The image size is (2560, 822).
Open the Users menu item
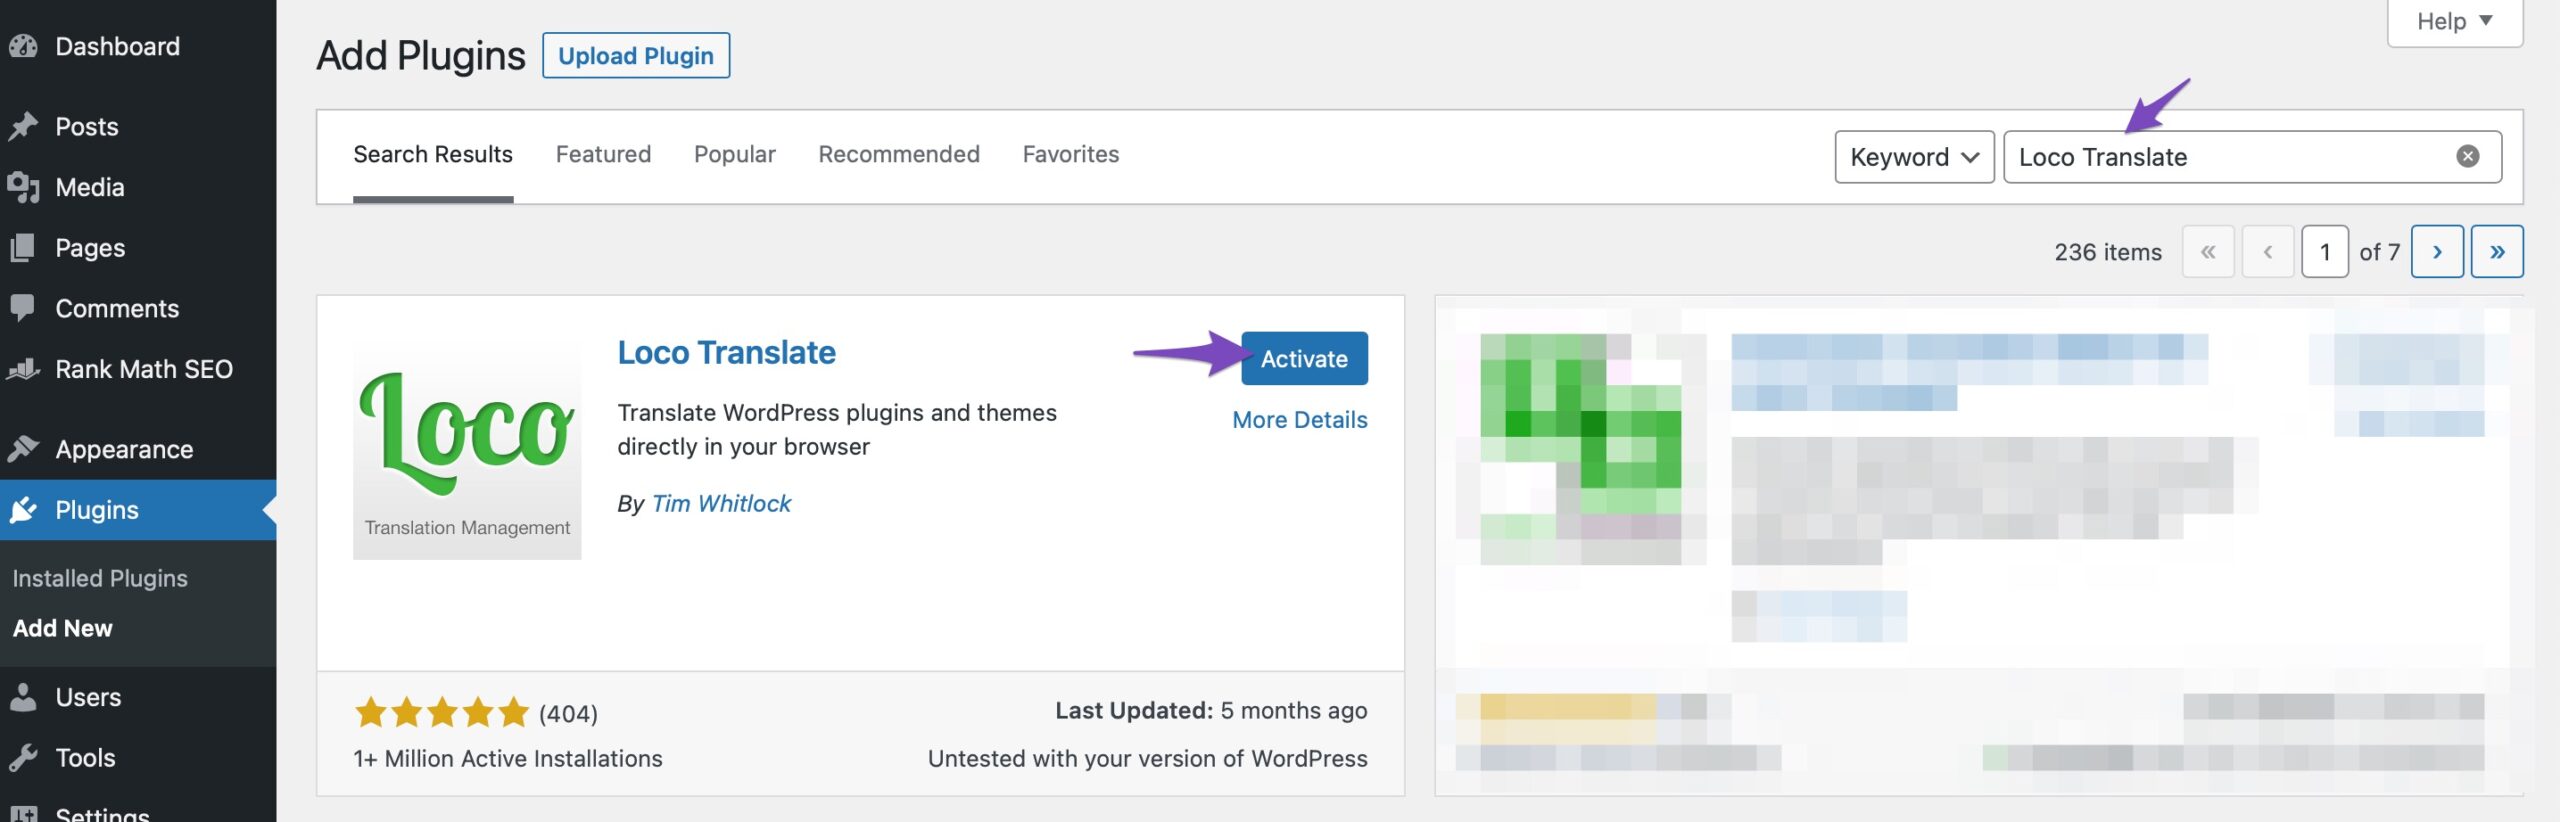(x=138, y=697)
